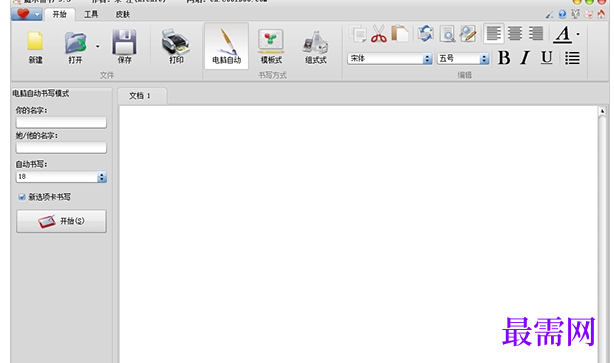Click the 你的名字 input field
This screenshot has height=363, width=614.
[61, 122]
